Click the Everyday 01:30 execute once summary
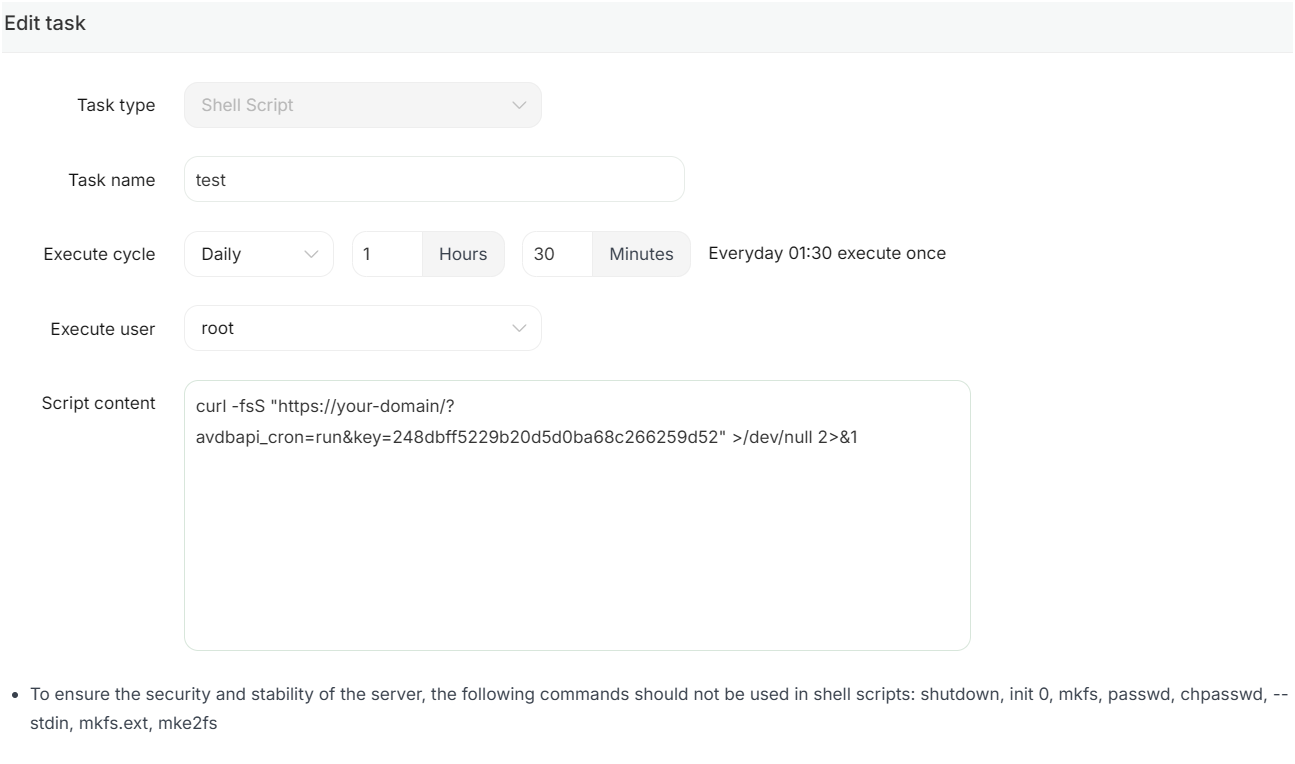The width and height of the screenshot is (1295, 764). tap(826, 253)
